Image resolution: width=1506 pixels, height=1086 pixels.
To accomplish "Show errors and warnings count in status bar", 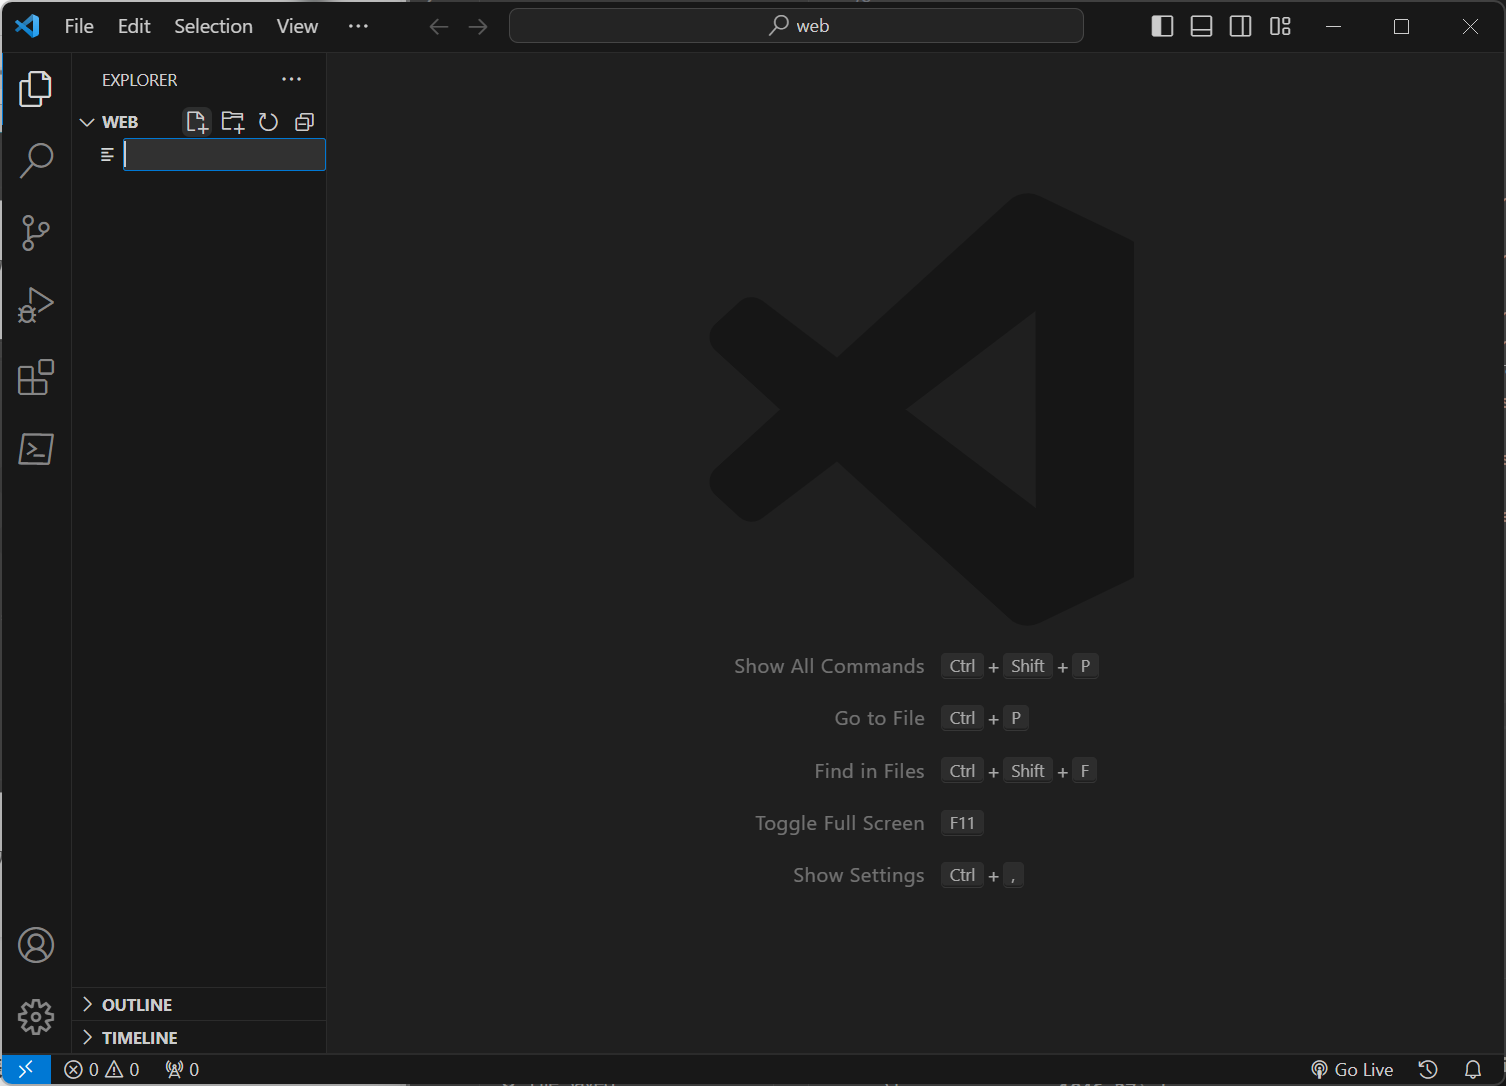I will pos(102,1069).
